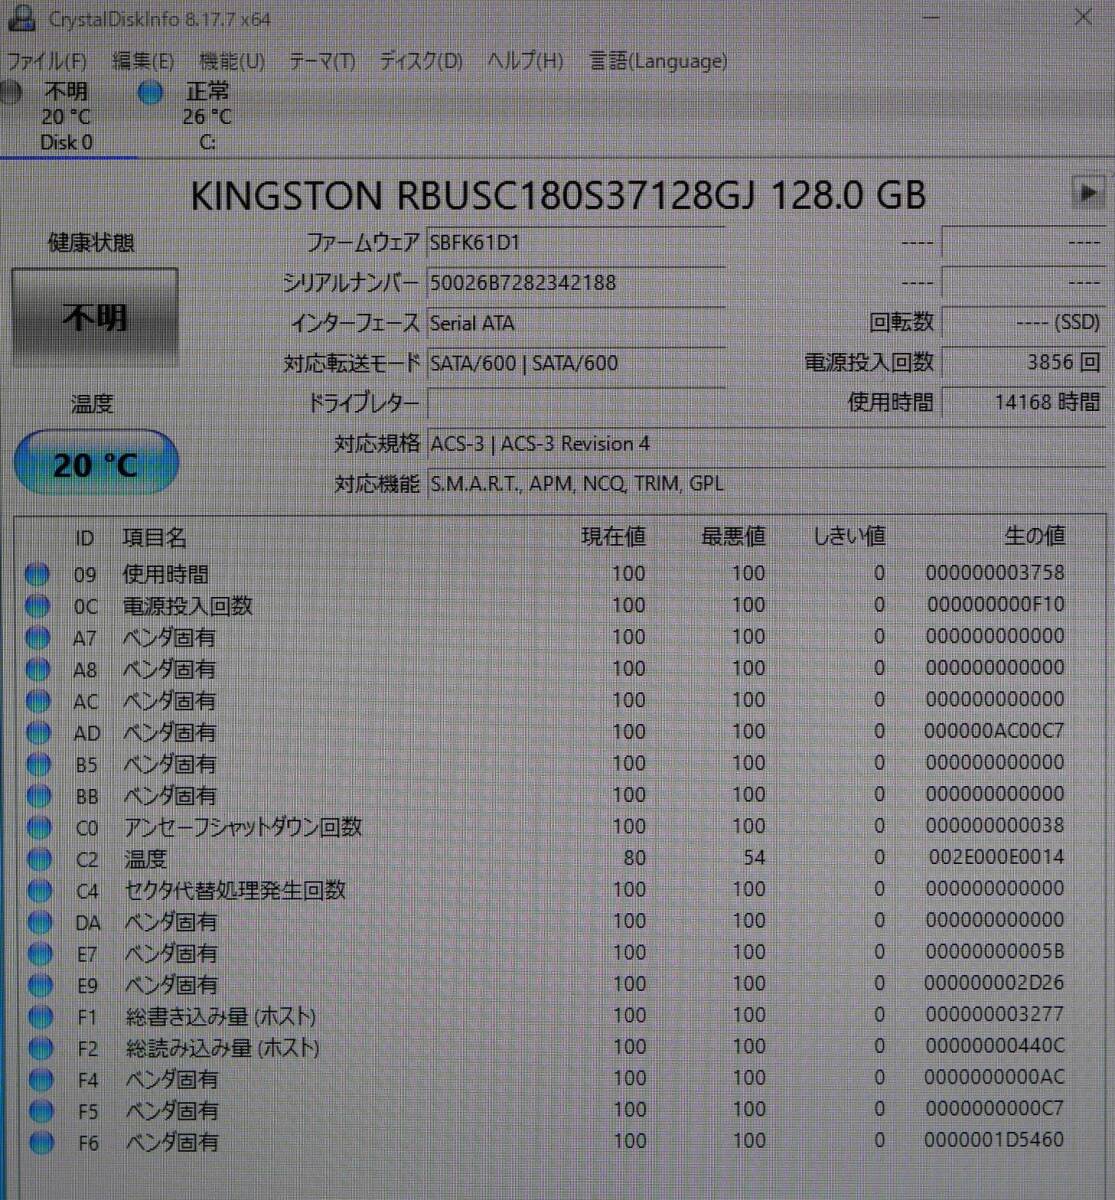Click the 20 °C temperature button
The height and width of the screenshot is (1200, 1115).
(x=95, y=463)
